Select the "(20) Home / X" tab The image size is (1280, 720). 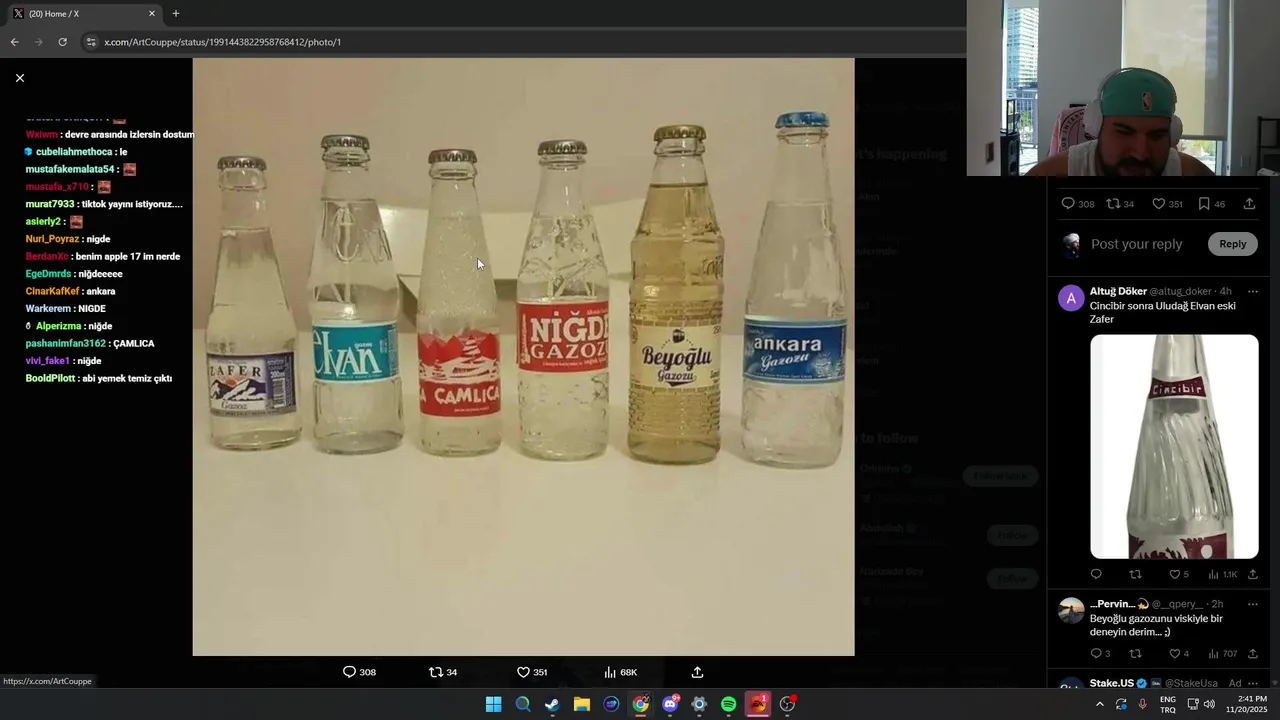[x=84, y=13]
